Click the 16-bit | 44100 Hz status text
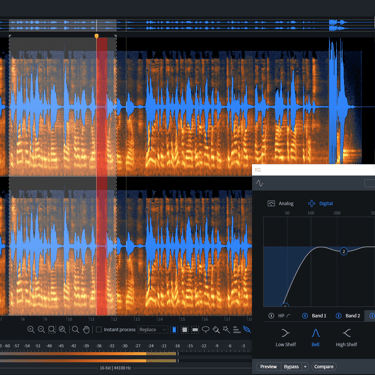The width and height of the screenshot is (375, 375). (115, 368)
